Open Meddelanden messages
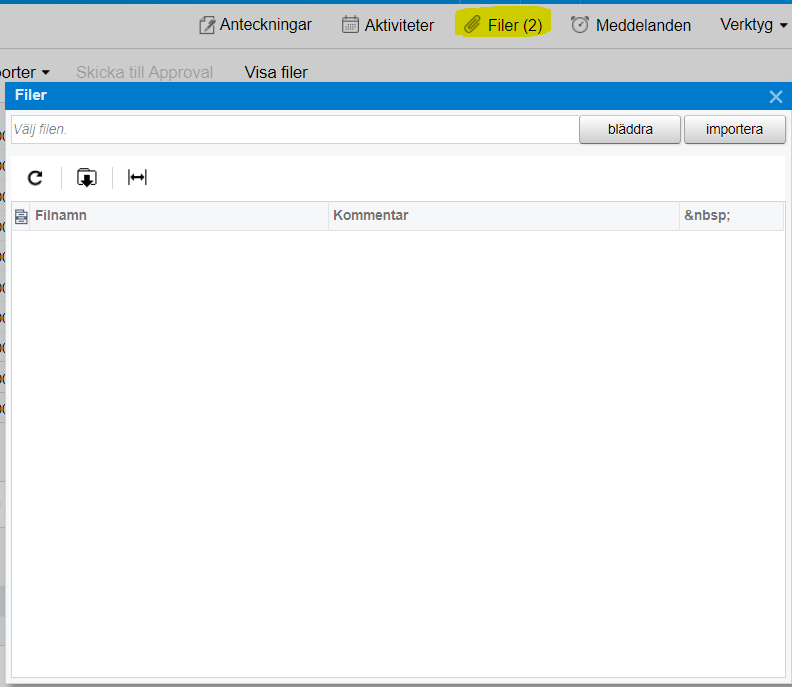This screenshot has width=792, height=687. pos(630,25)
